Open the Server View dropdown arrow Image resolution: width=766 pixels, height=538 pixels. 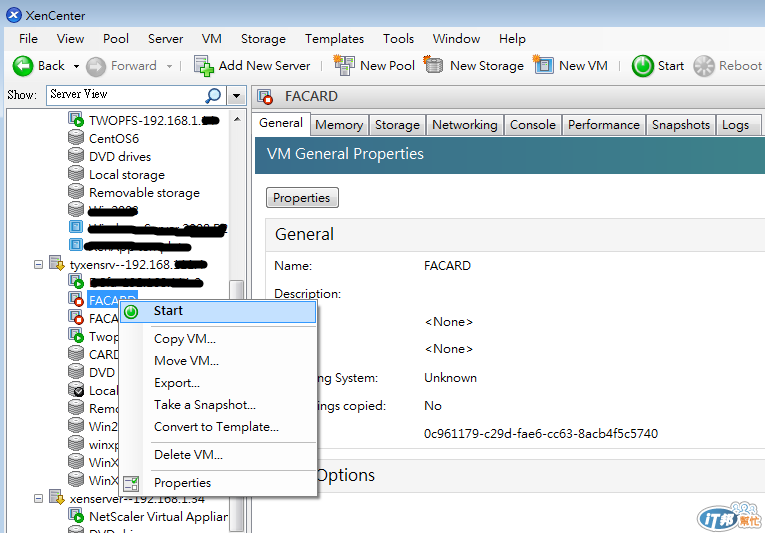coord(236,95)
